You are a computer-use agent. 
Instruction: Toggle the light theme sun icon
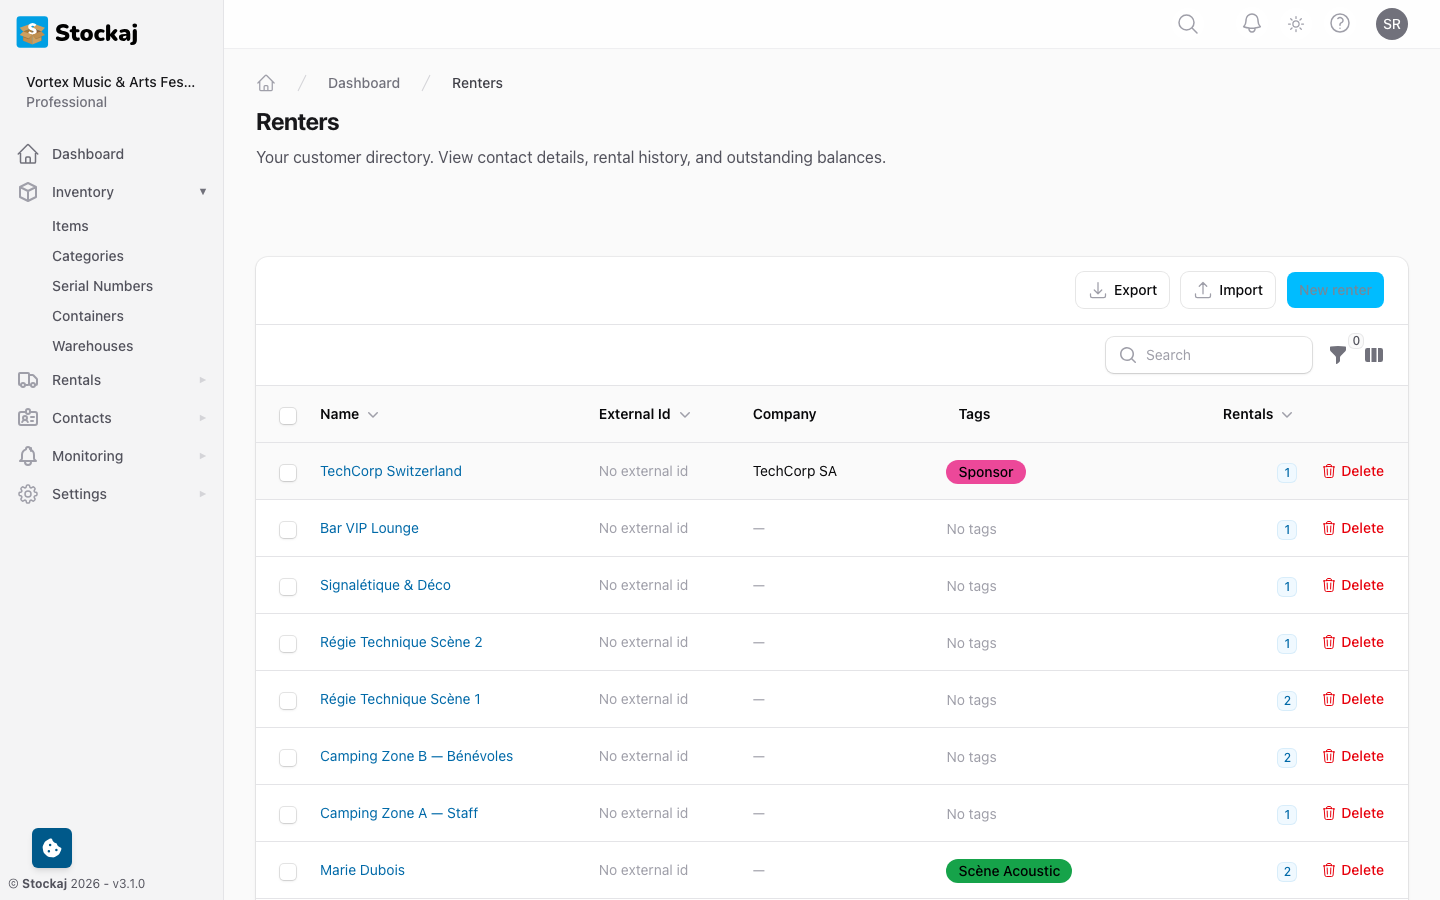pos(1295,23)
